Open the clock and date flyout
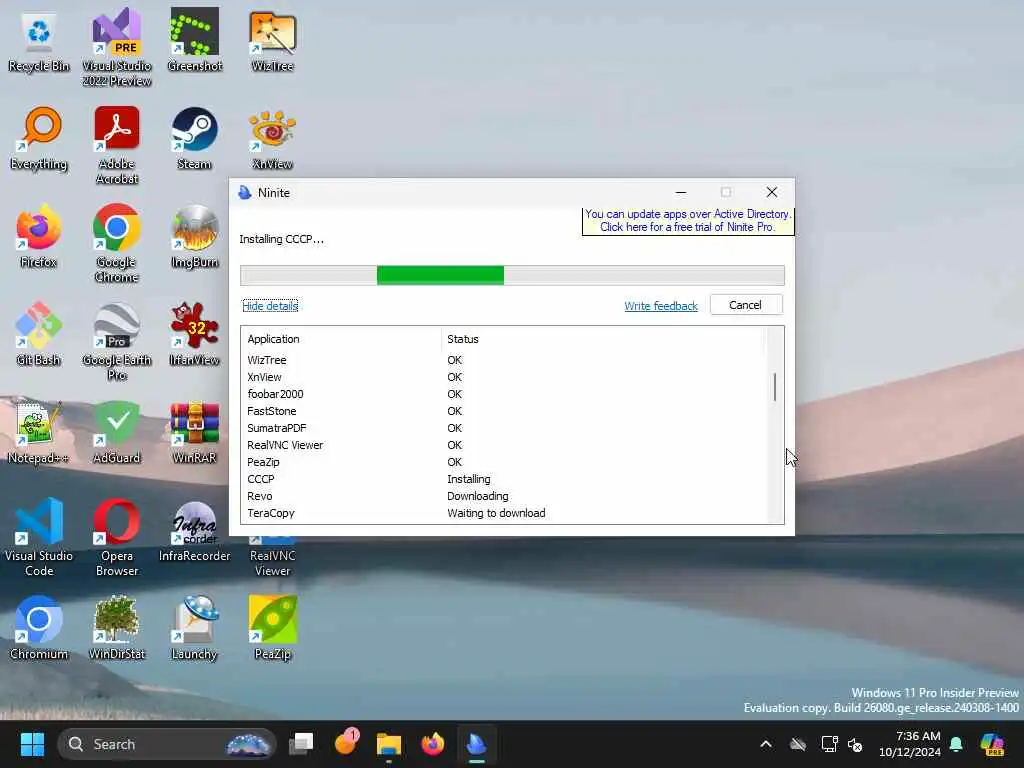The width and height of the screenshot is (1024, 768). [x=910, y=744]
